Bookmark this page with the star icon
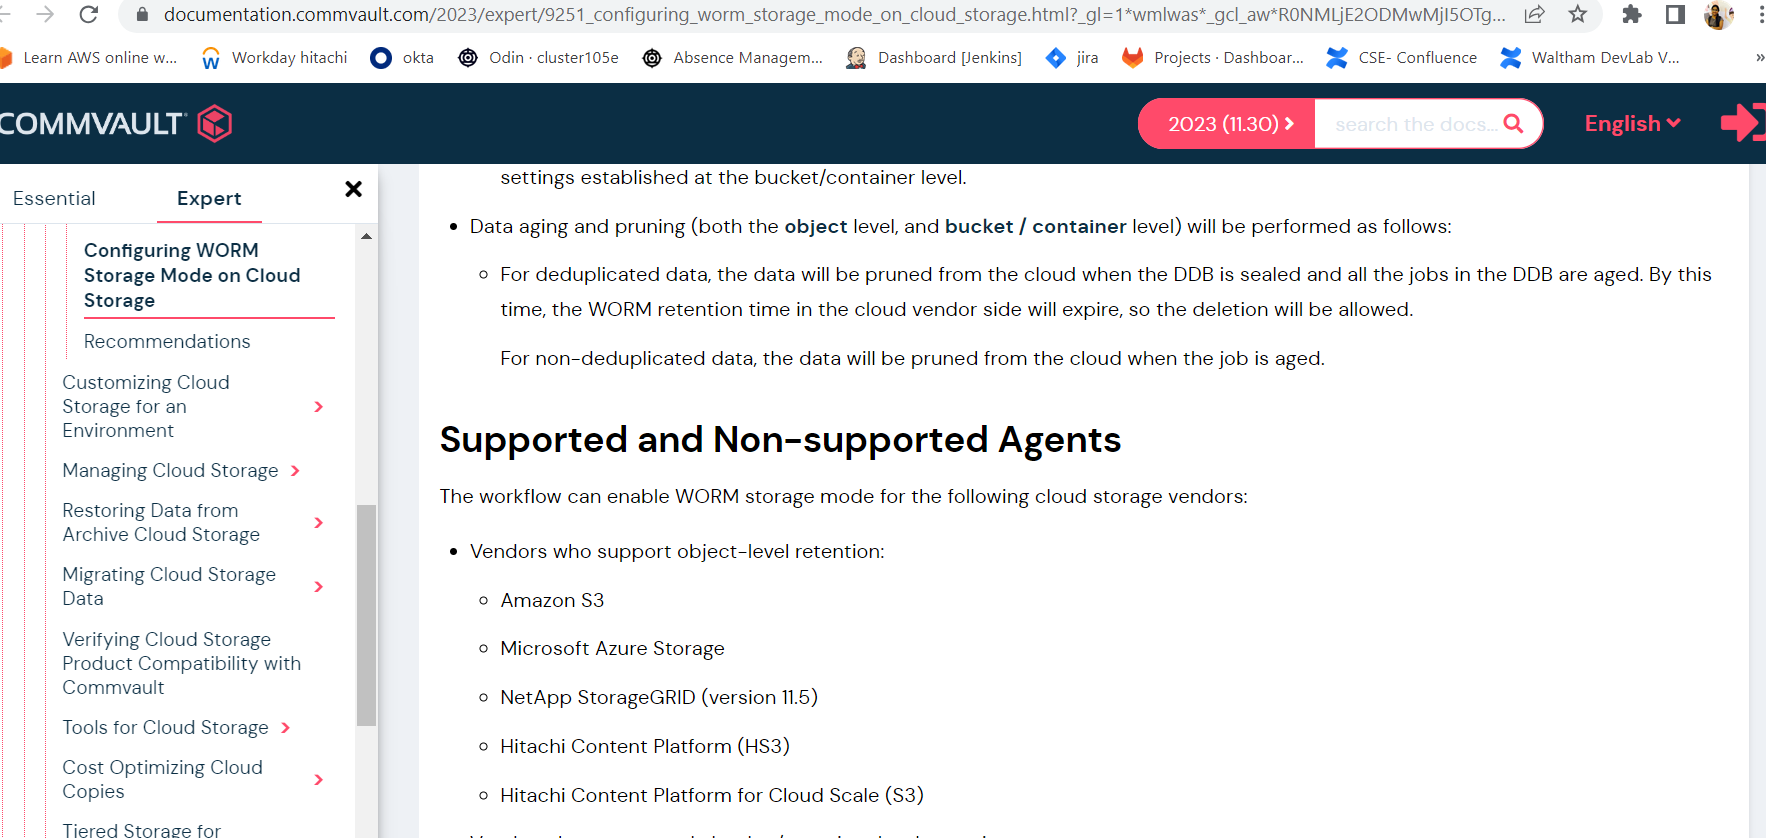Screen dimensions: 1766x838 pyautogui.click(x=1578, y=14)
